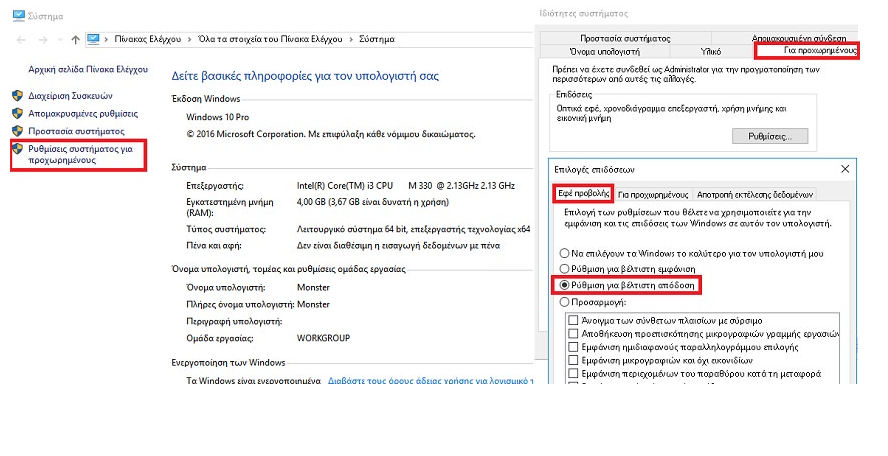Select Ρύθμιση για βέλτιστη εμφάνιση radio button
Viewport: 888px width, 456px height.
coord(566,268)
